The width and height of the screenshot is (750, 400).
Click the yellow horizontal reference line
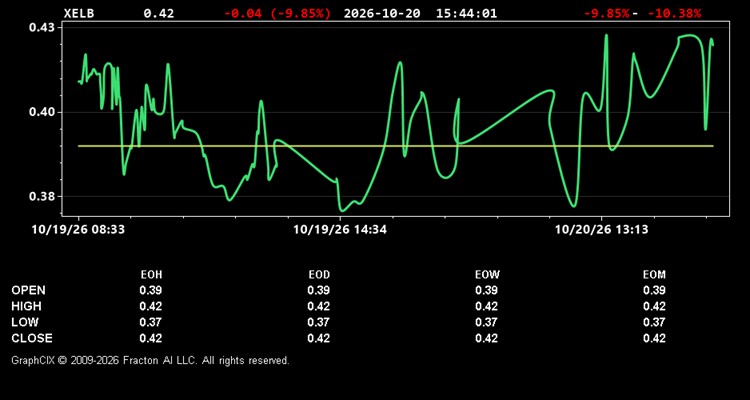pos(396,146)
